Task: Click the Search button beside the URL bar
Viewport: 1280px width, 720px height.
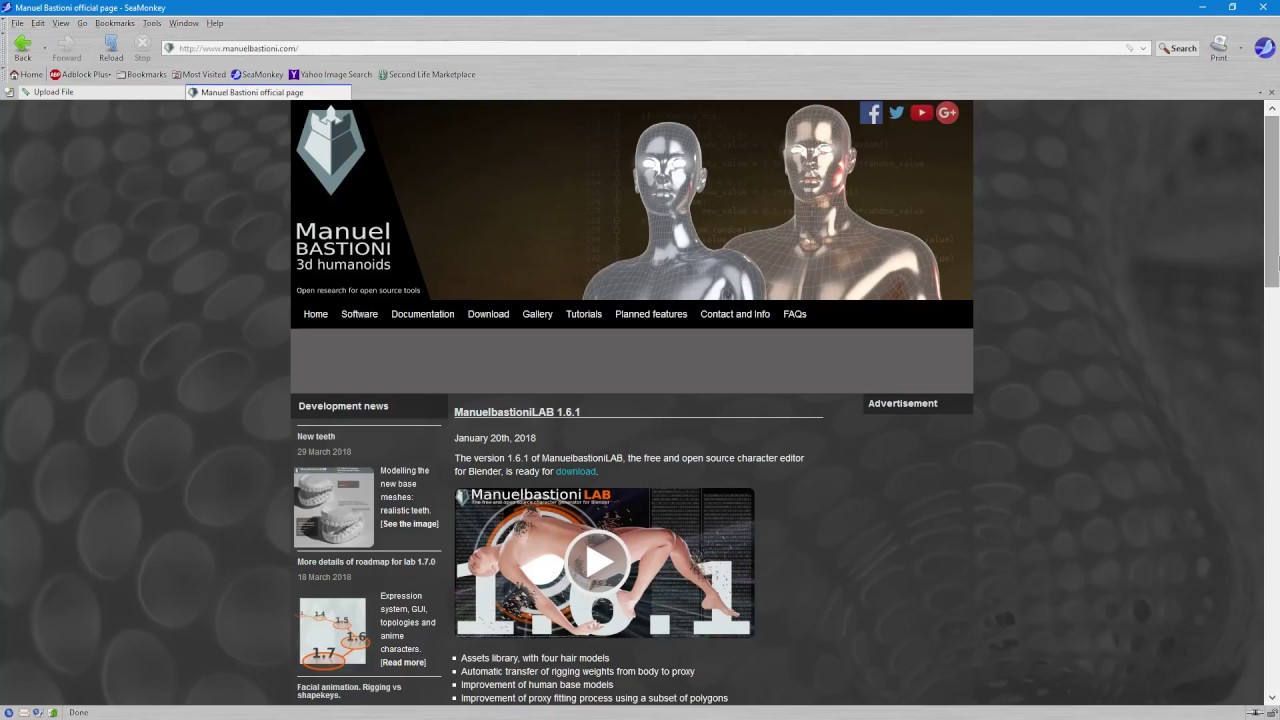Action: [x=1177, y=48]
